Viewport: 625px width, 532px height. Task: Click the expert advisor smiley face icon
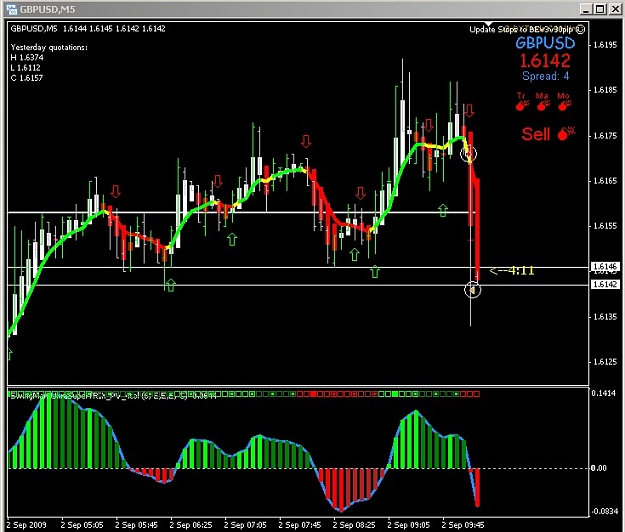click(x=581, y=29)
